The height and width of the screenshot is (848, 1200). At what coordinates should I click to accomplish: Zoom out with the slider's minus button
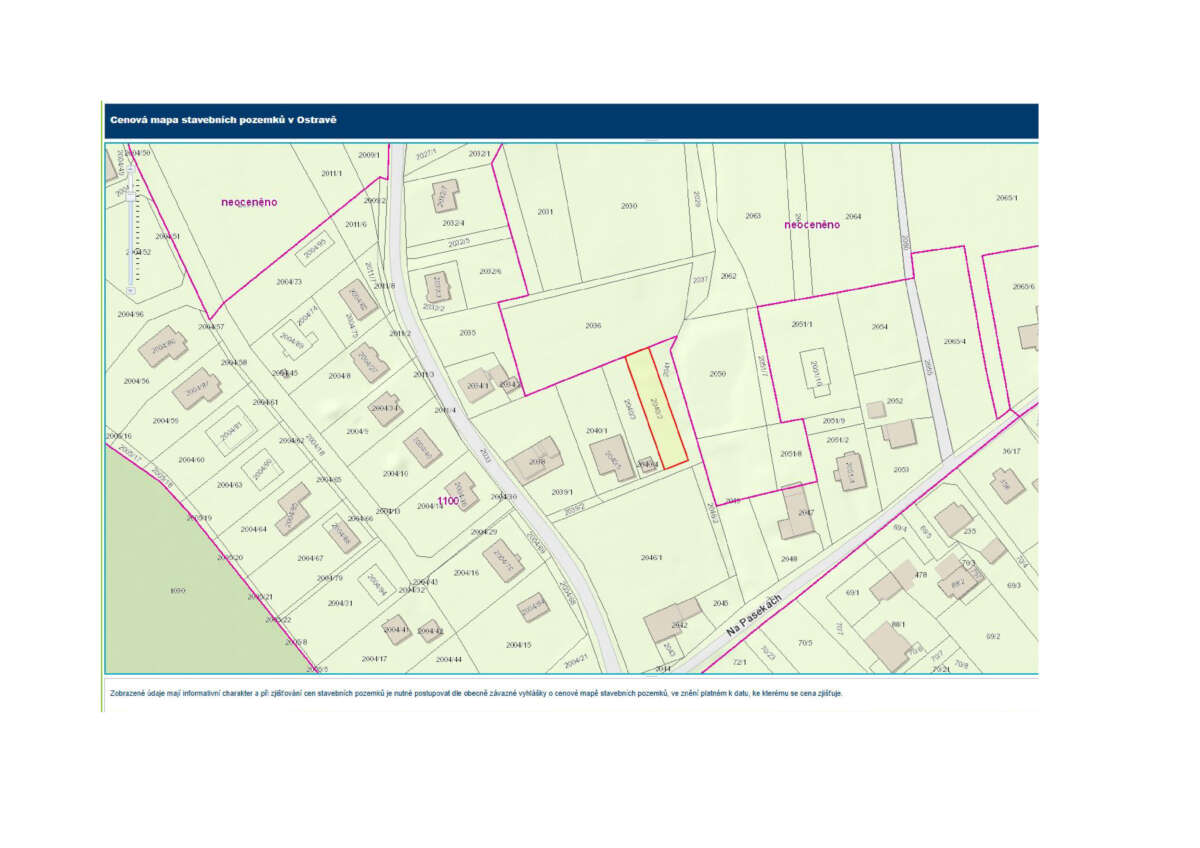click(131, 291)
